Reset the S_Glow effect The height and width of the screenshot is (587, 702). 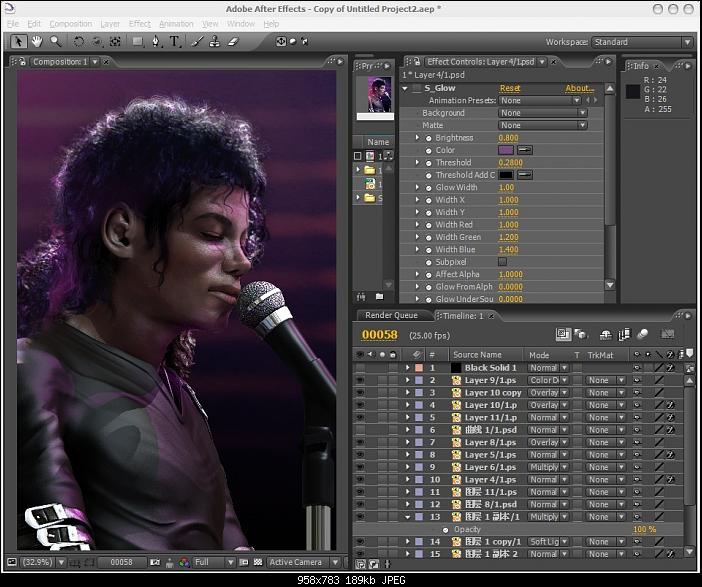tap(510, 88)
